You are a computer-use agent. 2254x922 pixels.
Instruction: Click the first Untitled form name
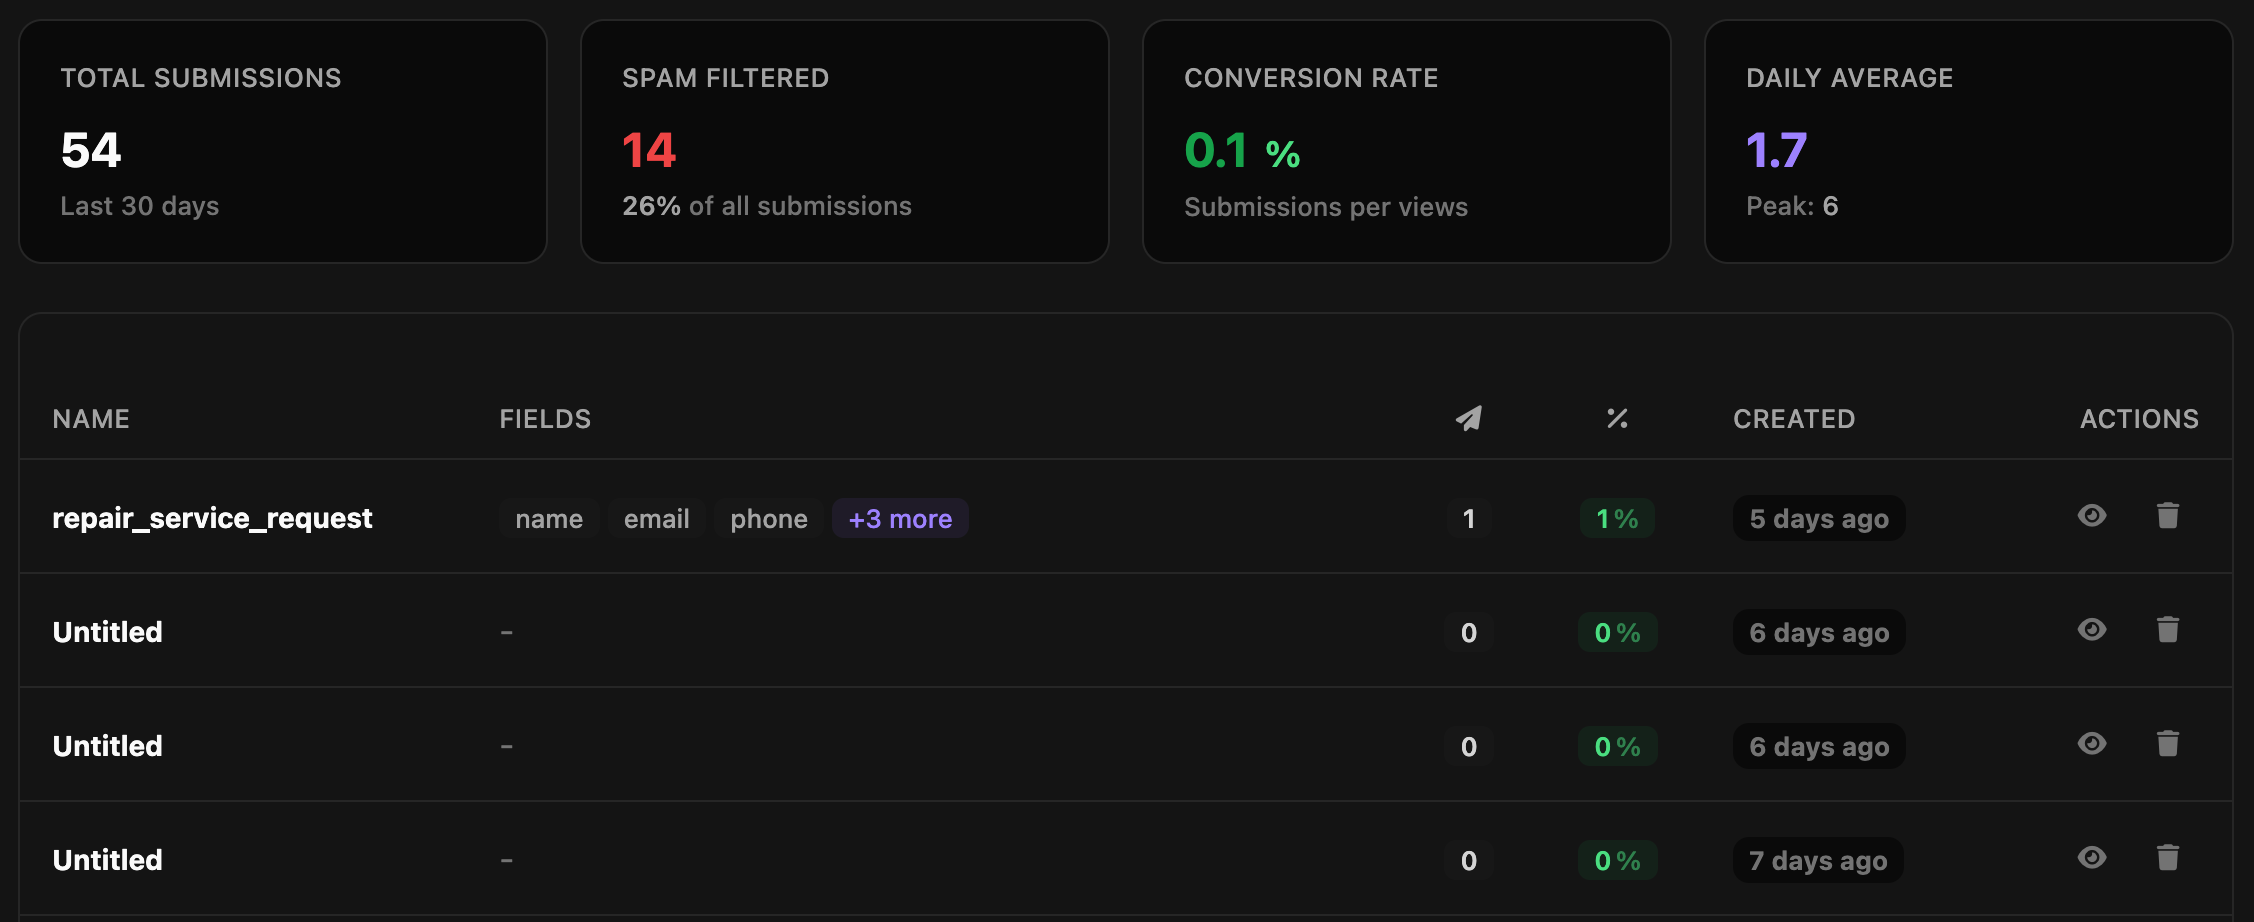point(107,631)
